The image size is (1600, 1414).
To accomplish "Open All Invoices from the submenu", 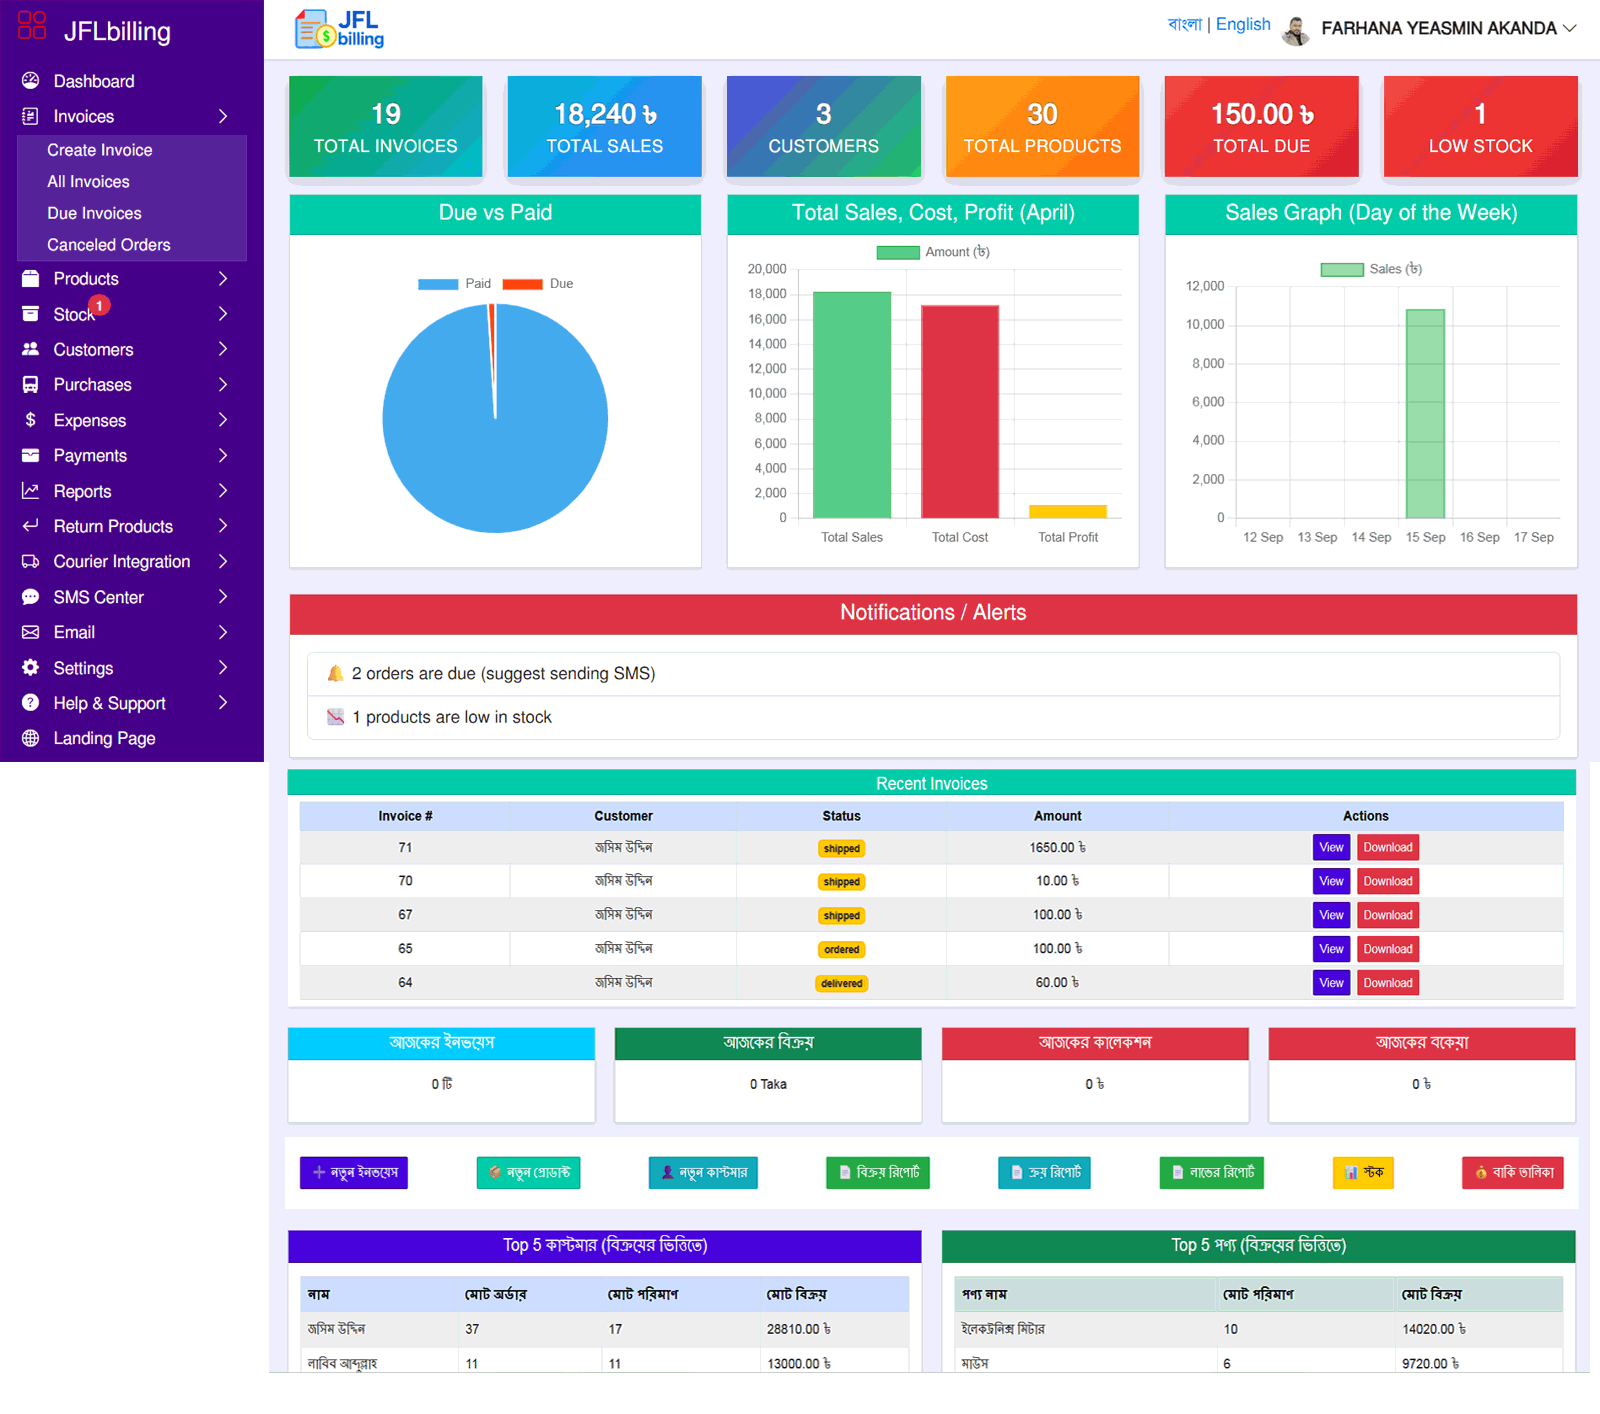I will pyautogui.click(x=88, y=182).
